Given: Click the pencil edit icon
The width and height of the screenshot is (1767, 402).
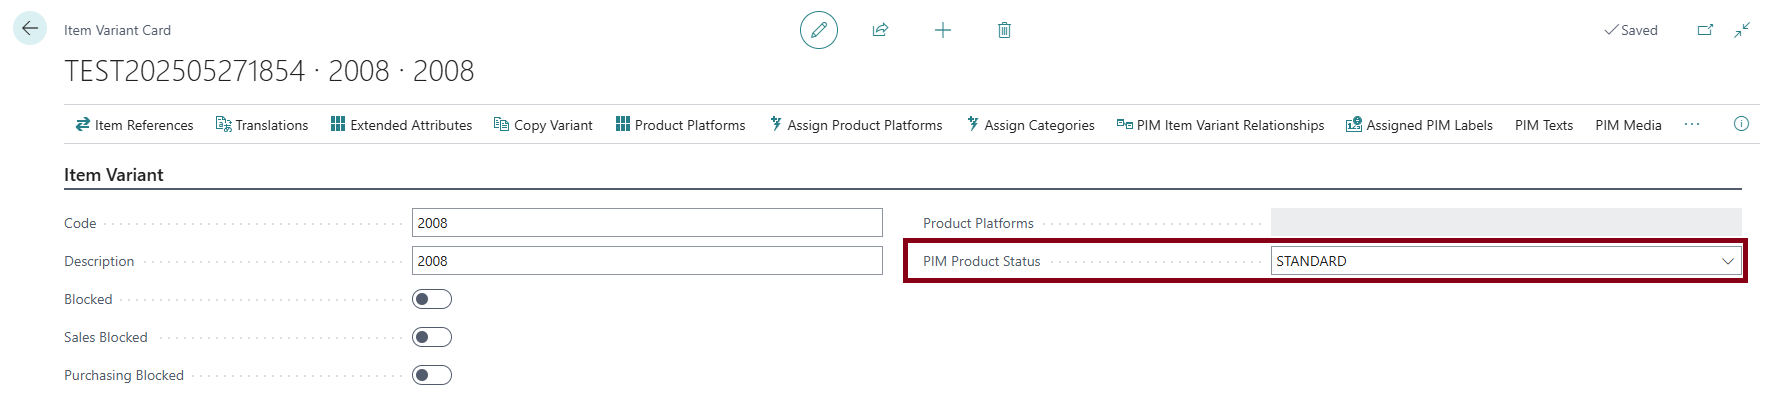Looking at the screenshot, I should pos(818,30).
